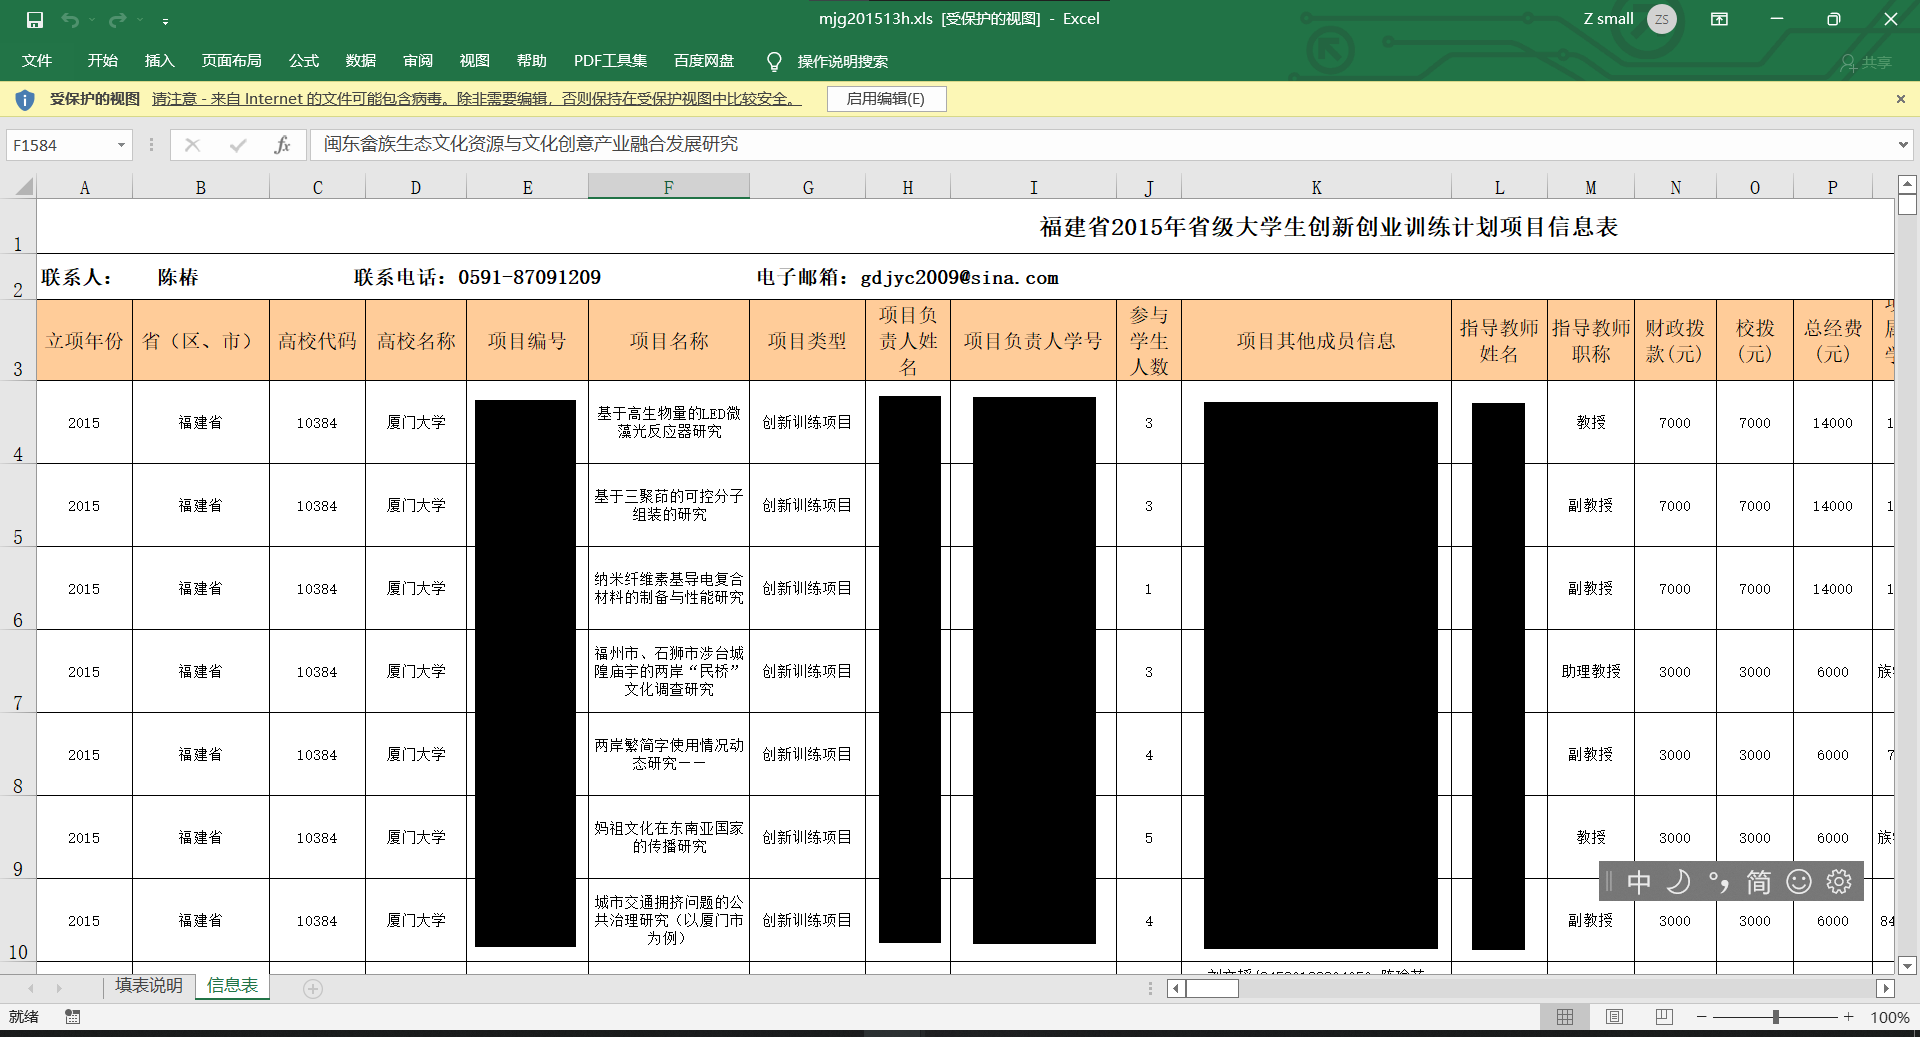Screen dimensions: 1920x1037
Task: Click the Save icon in title bar
Action: tap(35, 19)
